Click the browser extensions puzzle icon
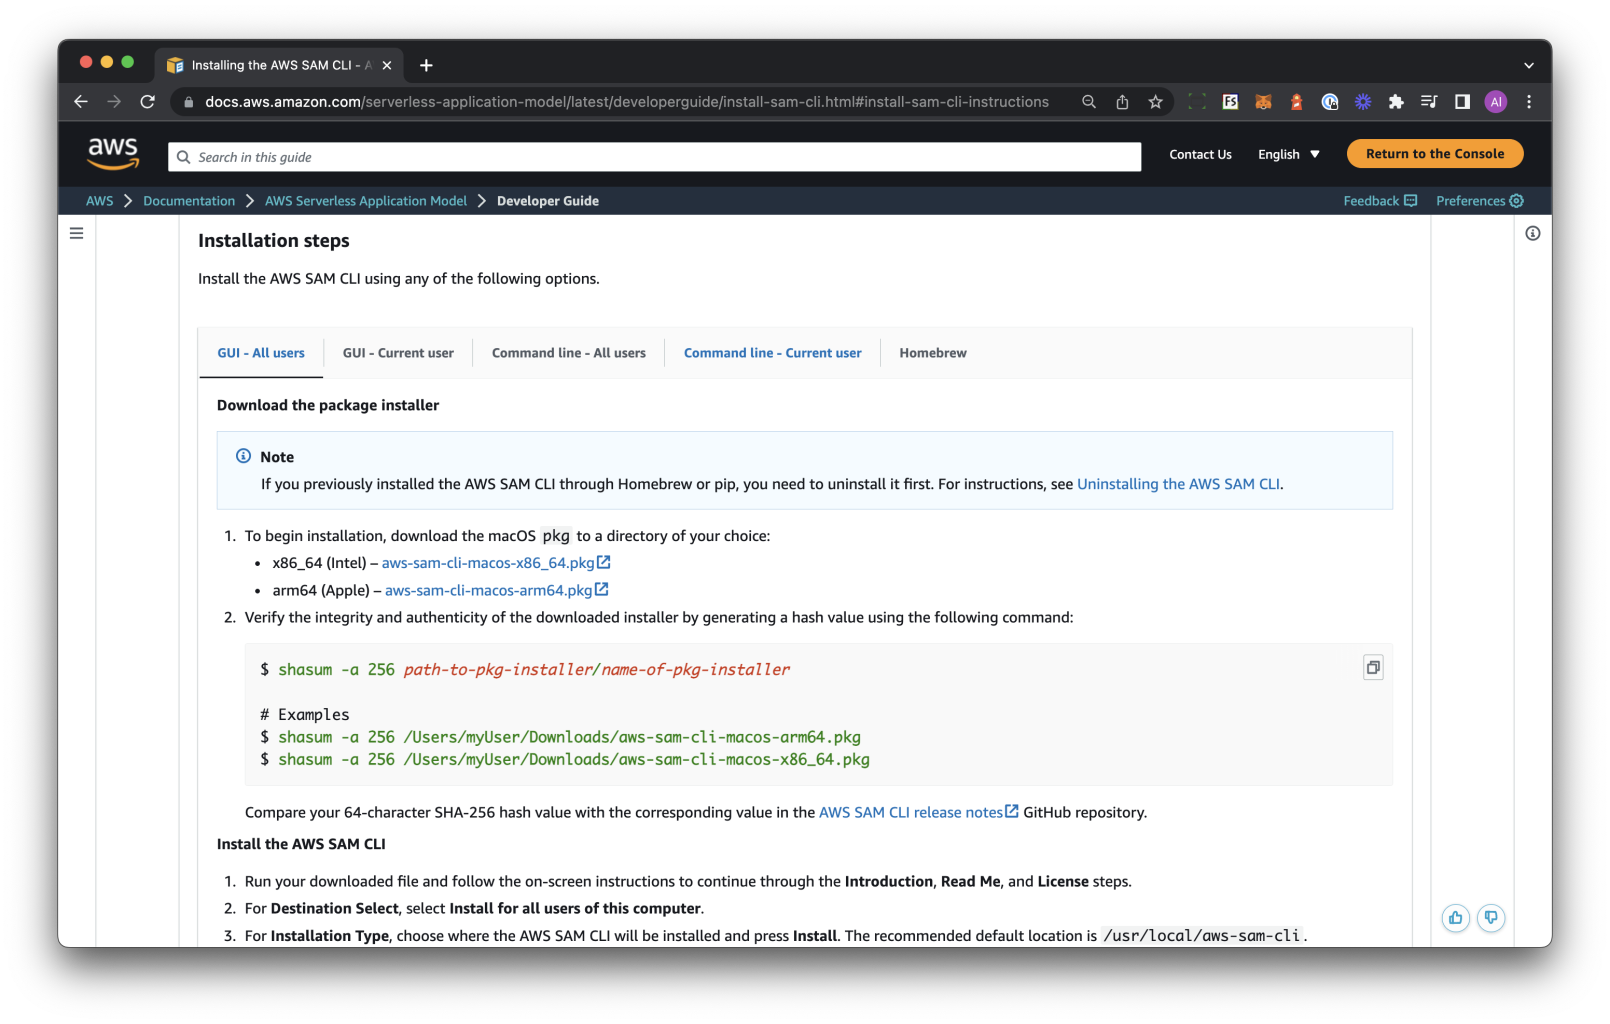Screen dimensions: 1610x1024 [1396, 101]
